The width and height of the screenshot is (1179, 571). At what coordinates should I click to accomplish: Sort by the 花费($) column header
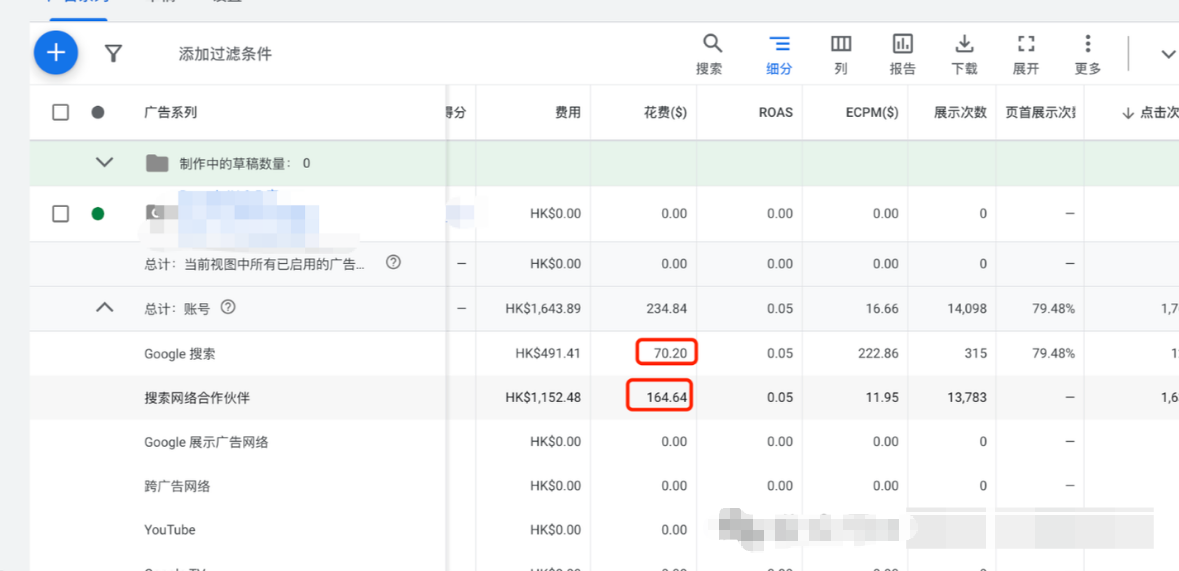tap(660, 113)
